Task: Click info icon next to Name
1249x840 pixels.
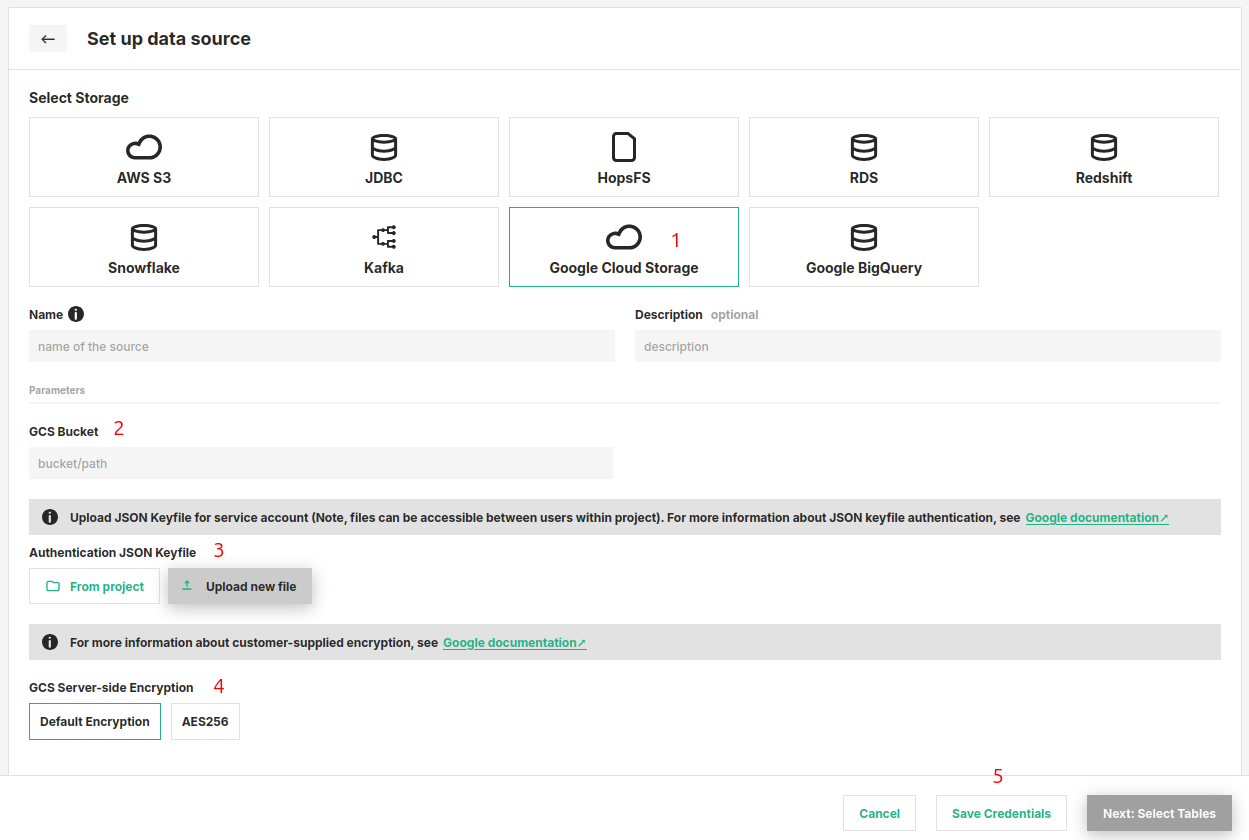Action: click(x=76, y=314)
